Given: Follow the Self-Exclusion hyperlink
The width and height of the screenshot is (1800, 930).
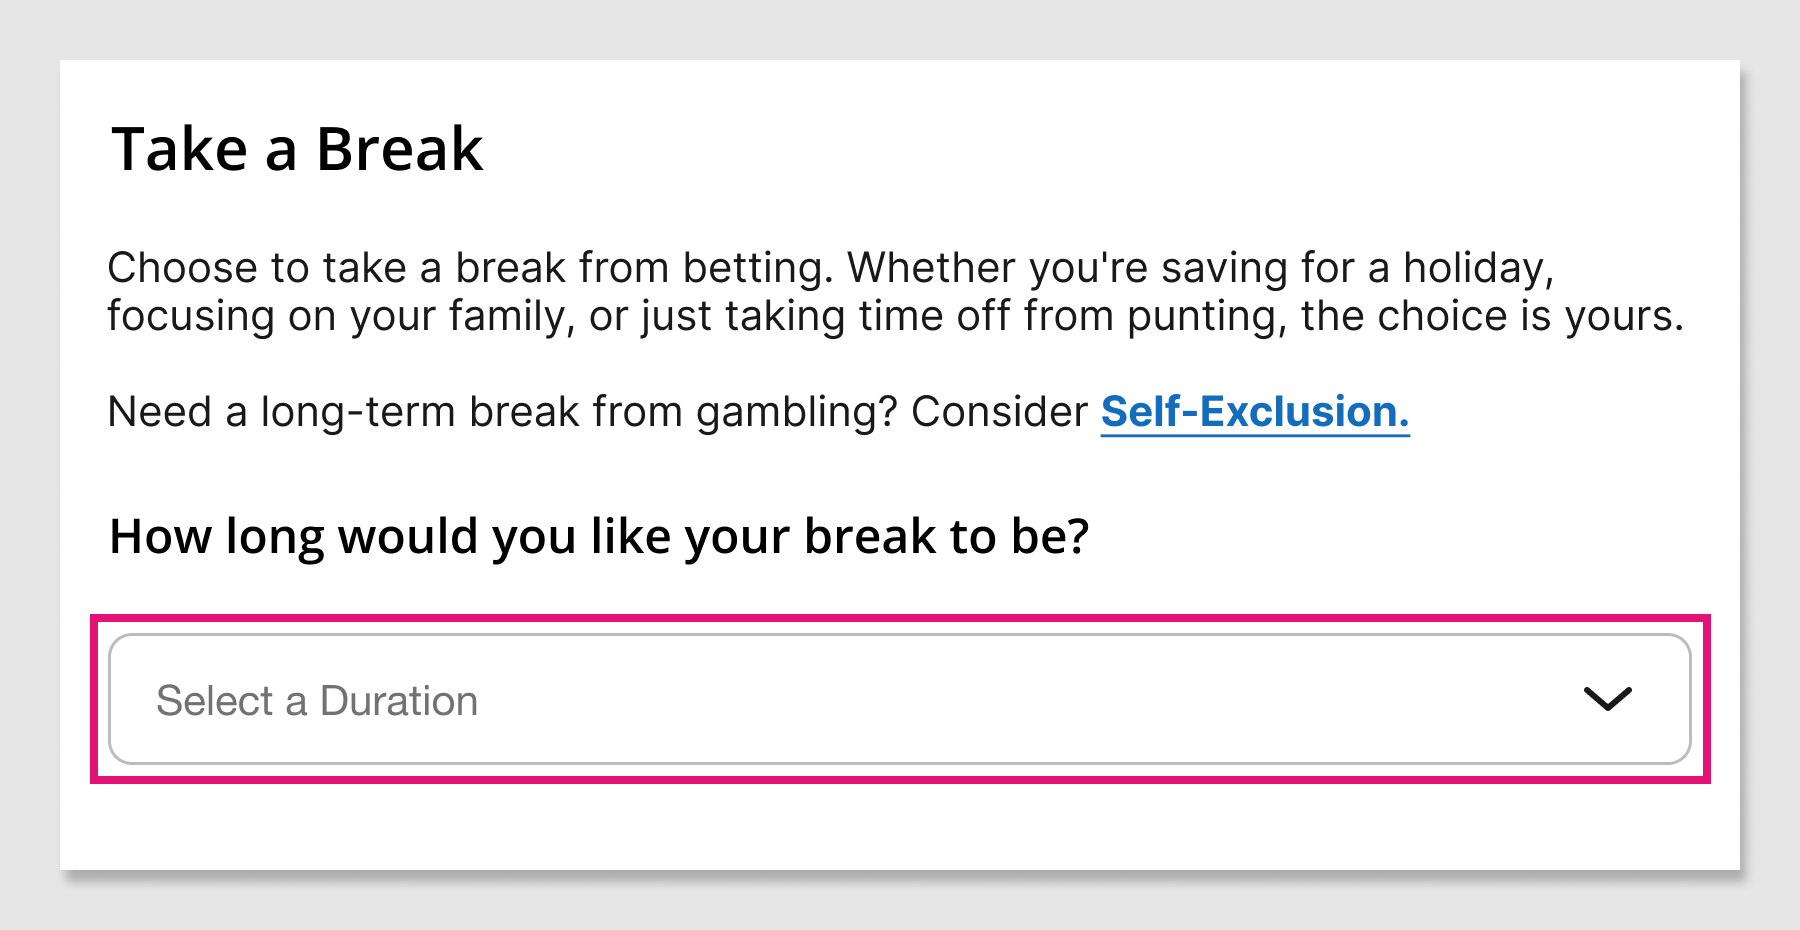Looking at the screenshot, I should 1253,411.
